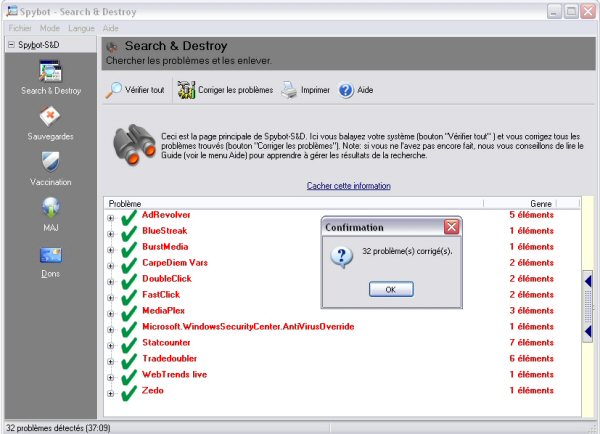This screenshot has height=434, width=600.
Task: Close the Confirmation dialog
Action: (452, 227)
